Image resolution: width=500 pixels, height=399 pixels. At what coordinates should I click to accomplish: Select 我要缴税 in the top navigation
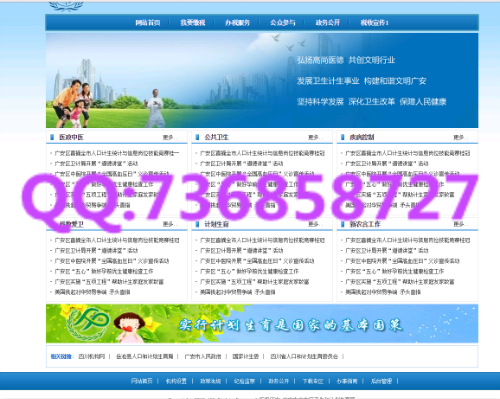tap(193, 23)
